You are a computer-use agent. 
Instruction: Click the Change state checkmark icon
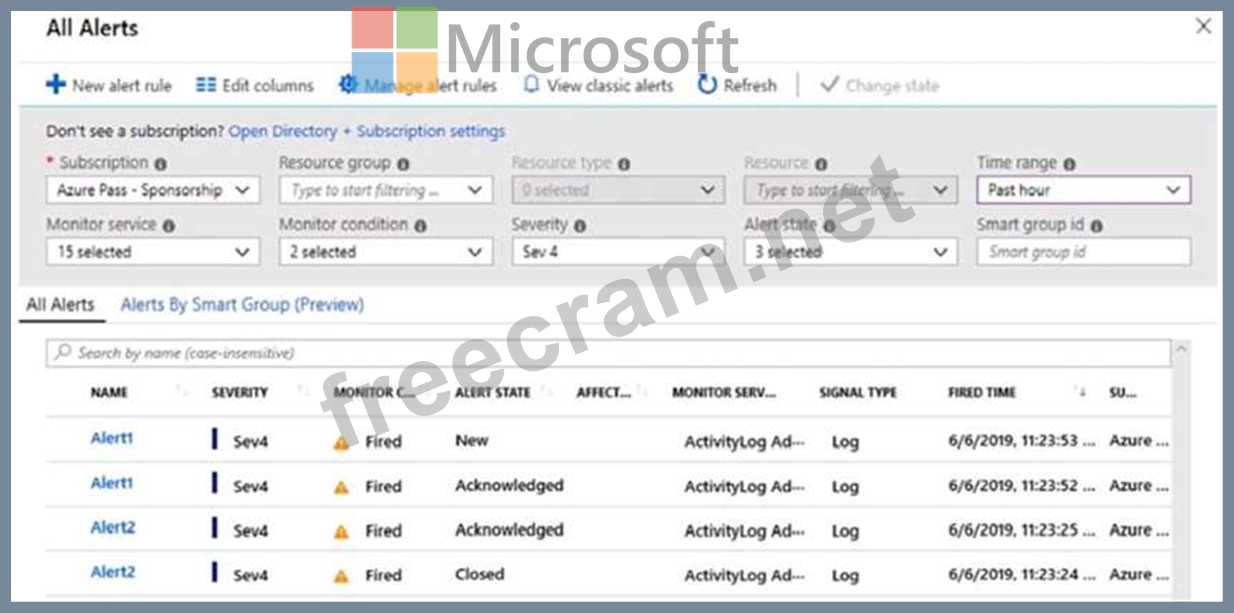pos(828,85)
